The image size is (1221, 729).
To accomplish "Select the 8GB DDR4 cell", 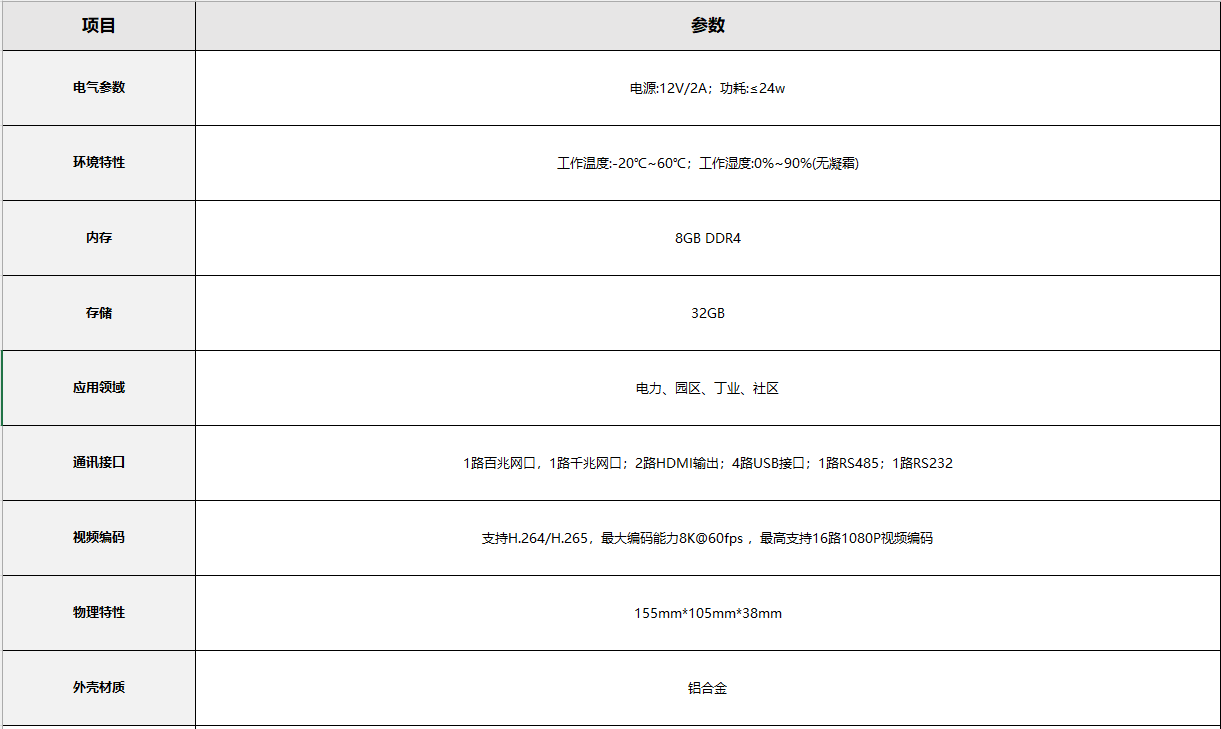I will pos(707,238).
